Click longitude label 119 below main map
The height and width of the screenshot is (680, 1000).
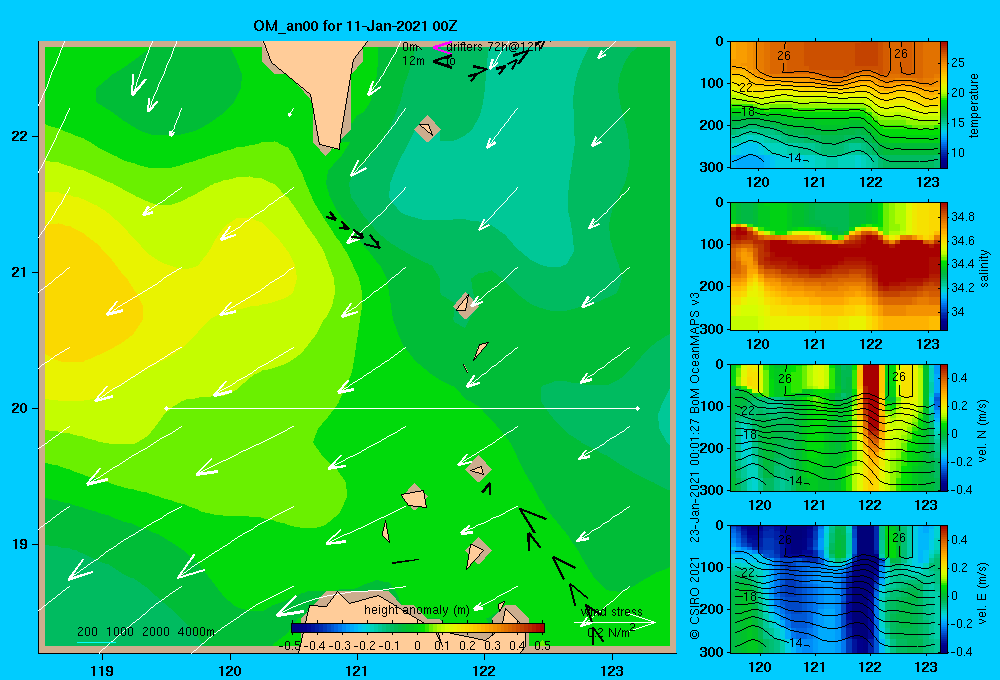point(103,670)
